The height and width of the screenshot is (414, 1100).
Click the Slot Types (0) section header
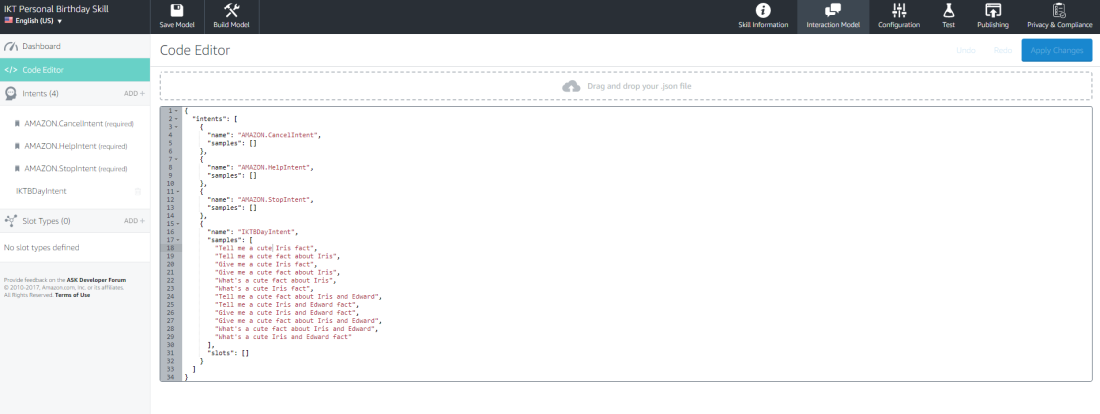pyautogui.click(x=75, y=221)
